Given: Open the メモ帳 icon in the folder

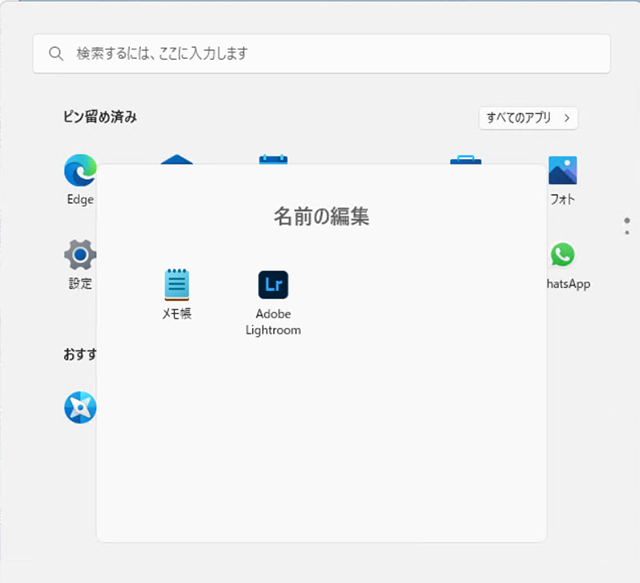Looking at the screenshot, I should click(177, 285).
